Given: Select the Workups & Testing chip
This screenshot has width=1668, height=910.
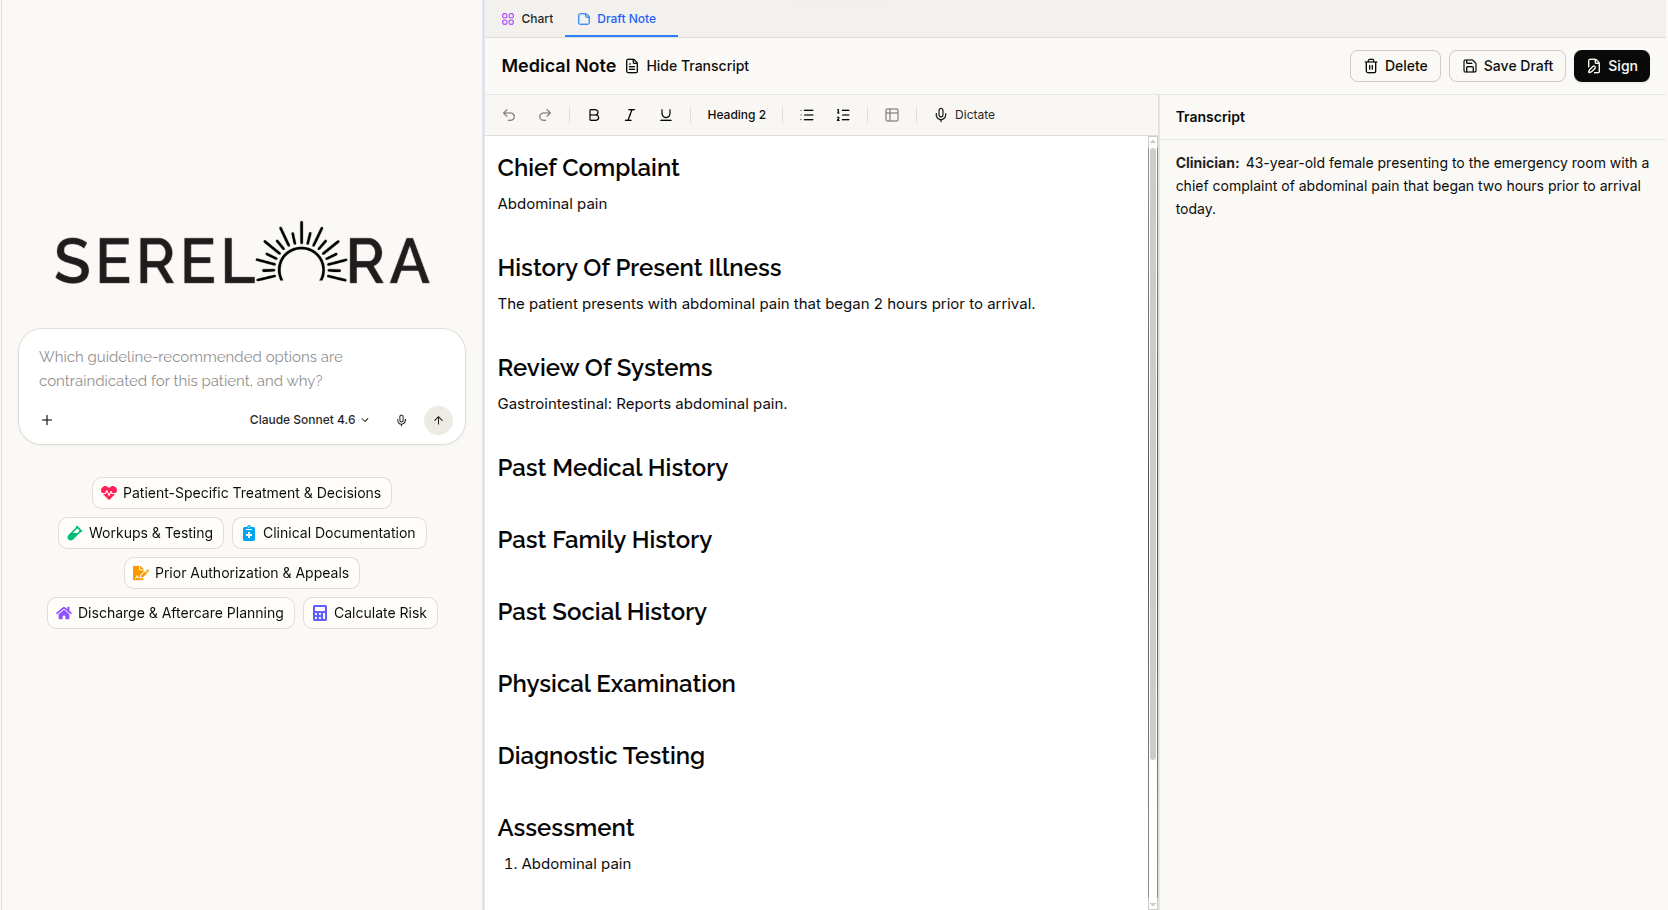Looking at the screenshot, I should (x=141, y=533).
